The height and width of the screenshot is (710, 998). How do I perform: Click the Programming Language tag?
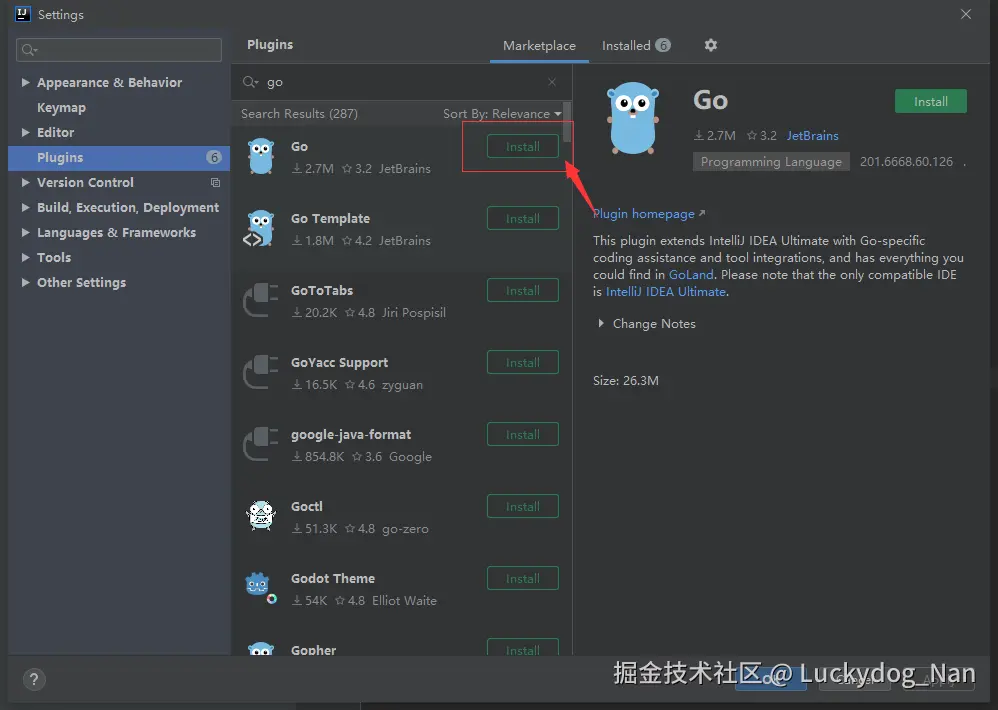(771, 162)
